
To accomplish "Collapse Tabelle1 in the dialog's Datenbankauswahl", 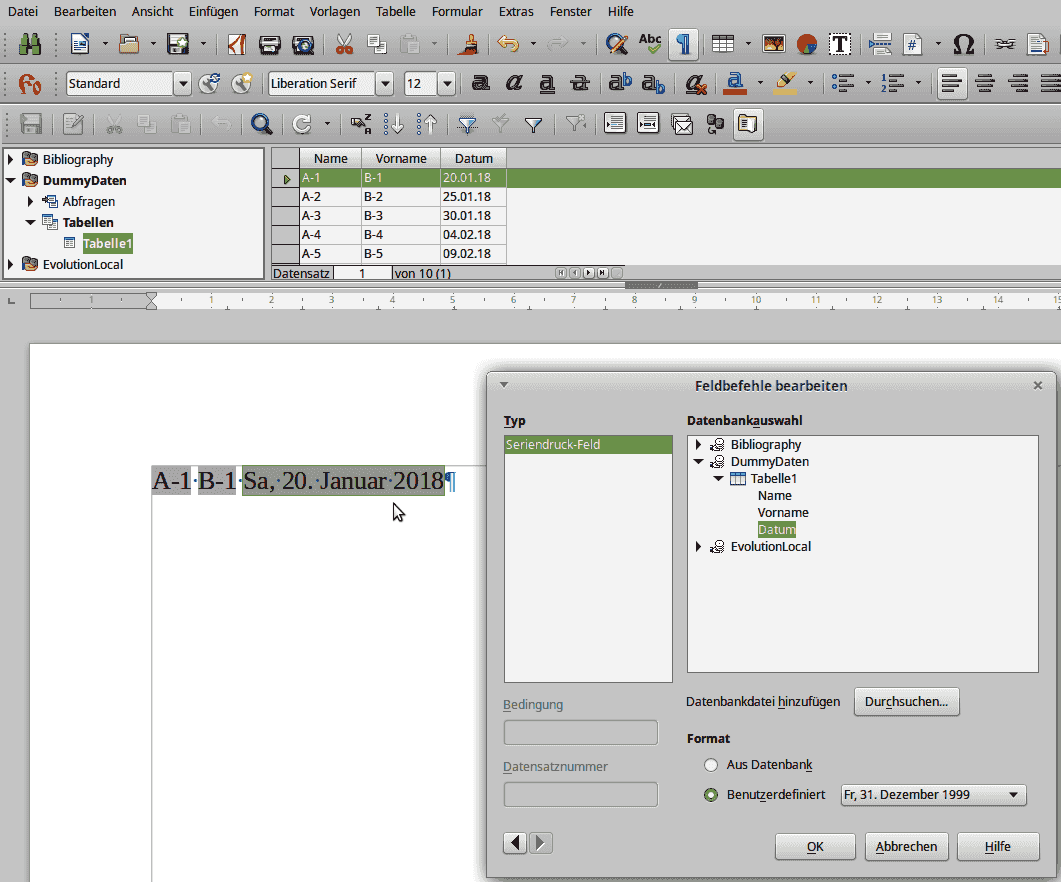I will (x=719, y=479).
